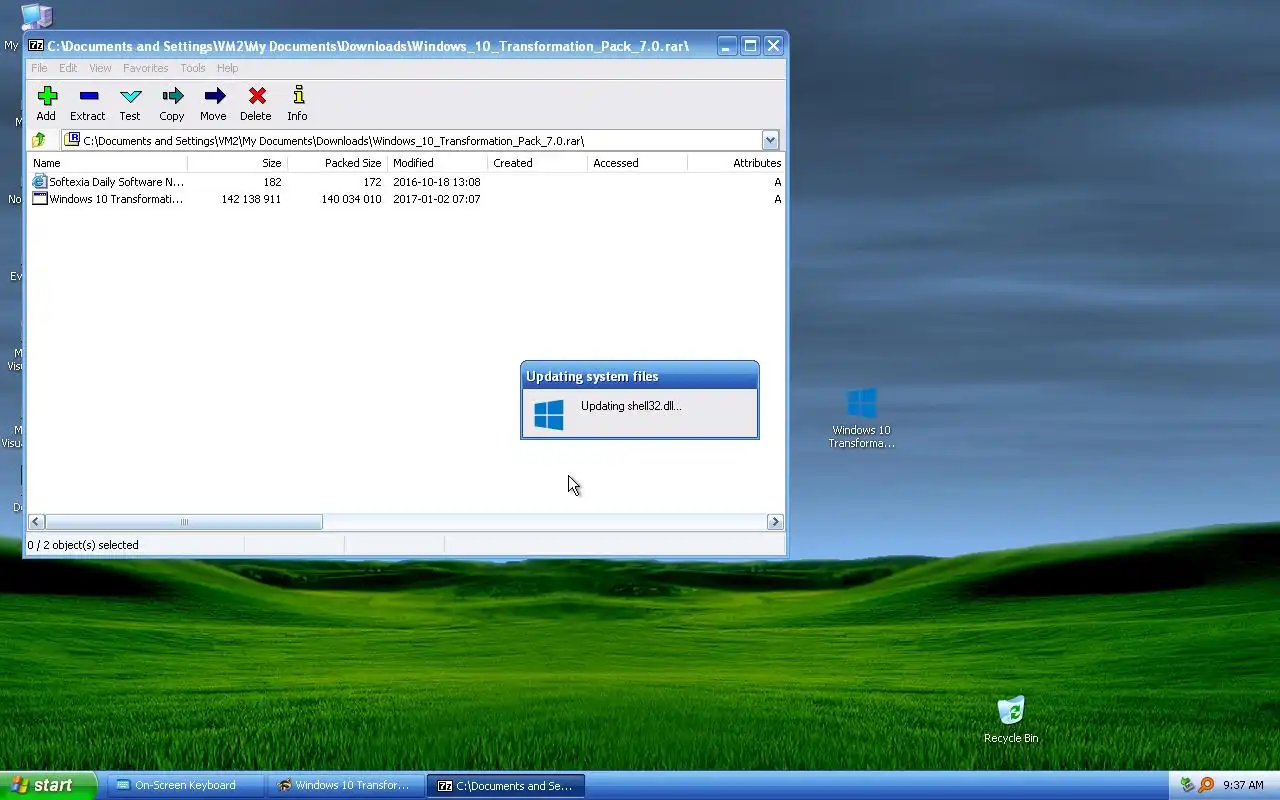Sort by Created column header
Screen dimensions: 1280x800
coord(537,163)
